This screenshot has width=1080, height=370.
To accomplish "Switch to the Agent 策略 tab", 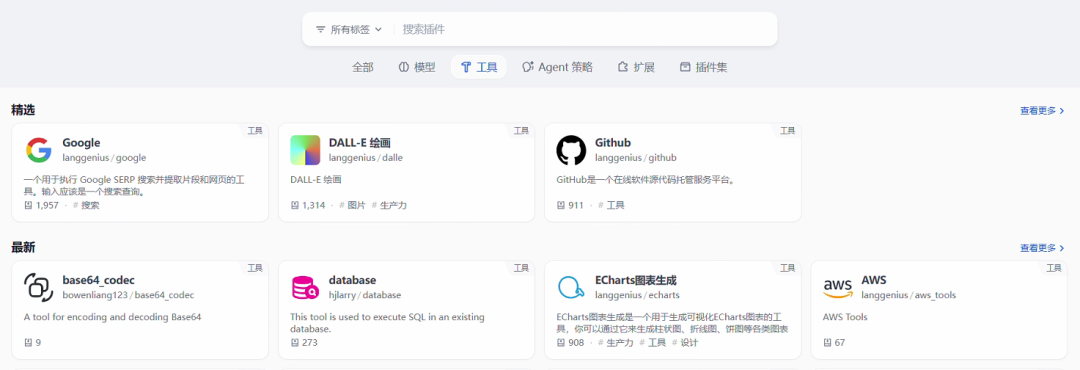I will tap(557, 67).
